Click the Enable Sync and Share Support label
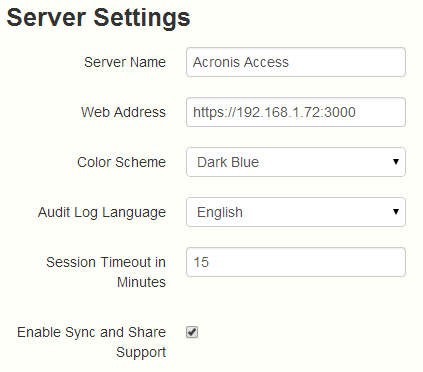 (x=92, y=342)
